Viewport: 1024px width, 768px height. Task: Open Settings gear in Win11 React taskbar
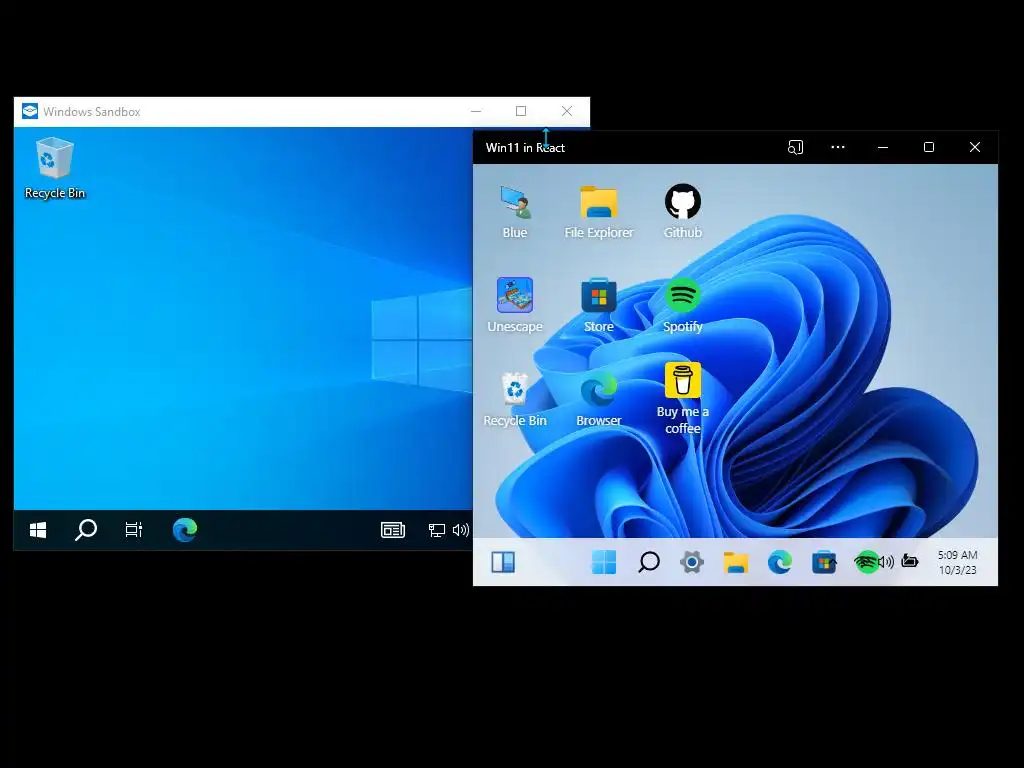tap(692, 562)
